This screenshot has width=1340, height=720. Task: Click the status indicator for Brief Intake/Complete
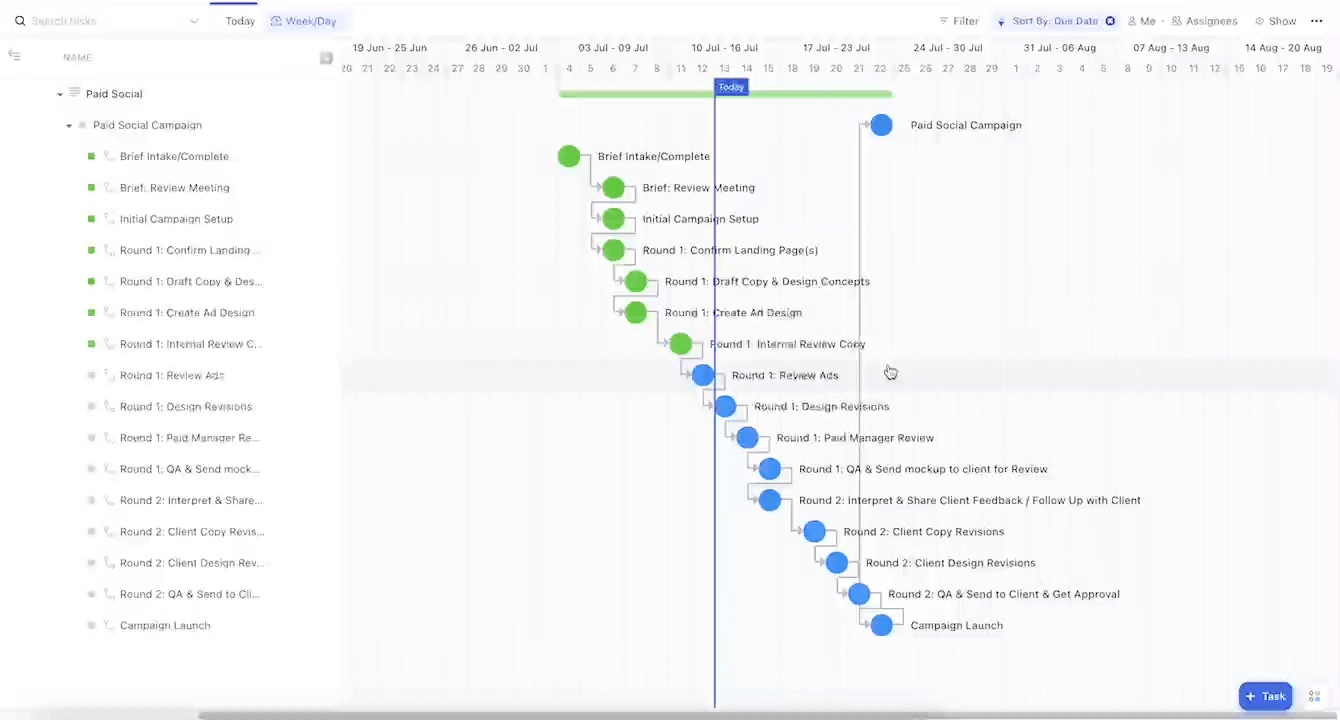pyautogui.click(x=91, y=156)
